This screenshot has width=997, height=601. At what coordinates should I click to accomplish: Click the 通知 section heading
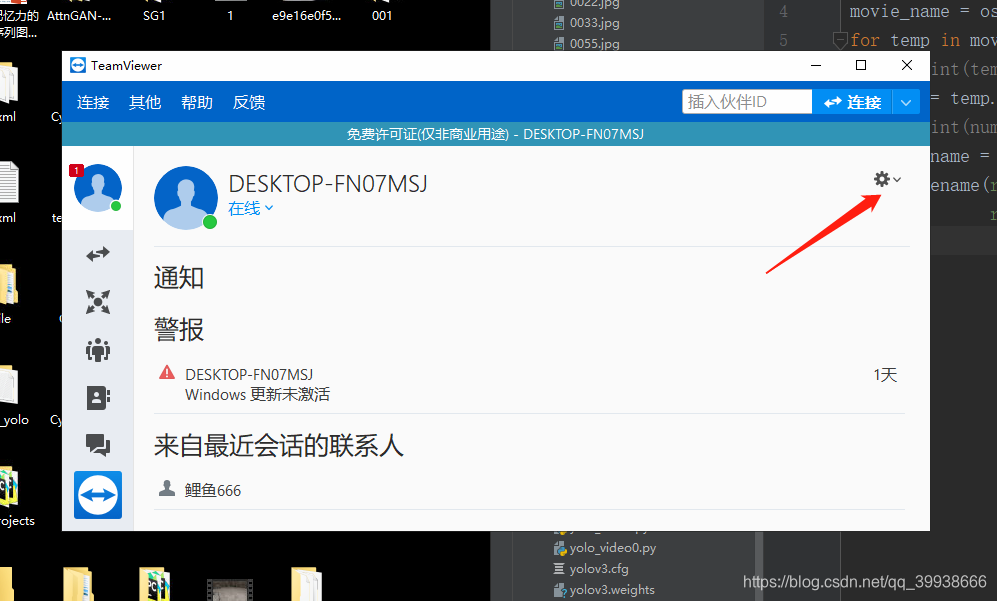(179, 278)
